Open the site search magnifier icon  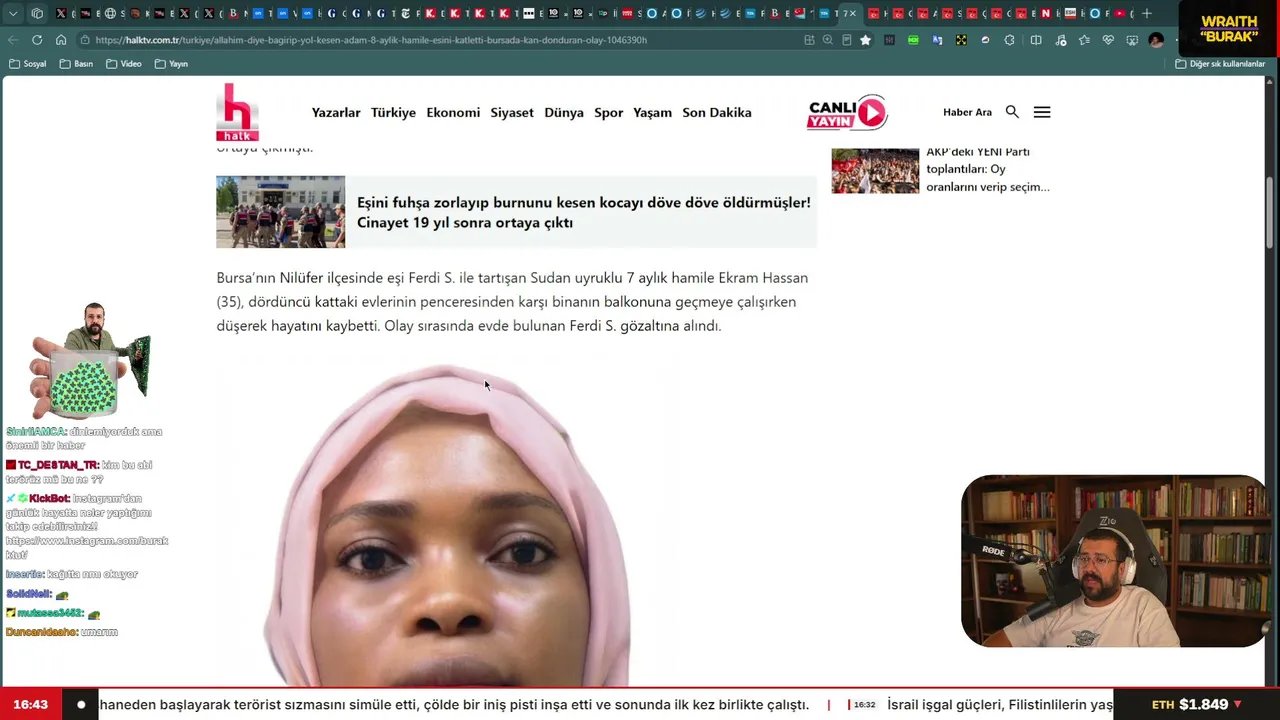pyautogui.click(x=1012, y=112)
